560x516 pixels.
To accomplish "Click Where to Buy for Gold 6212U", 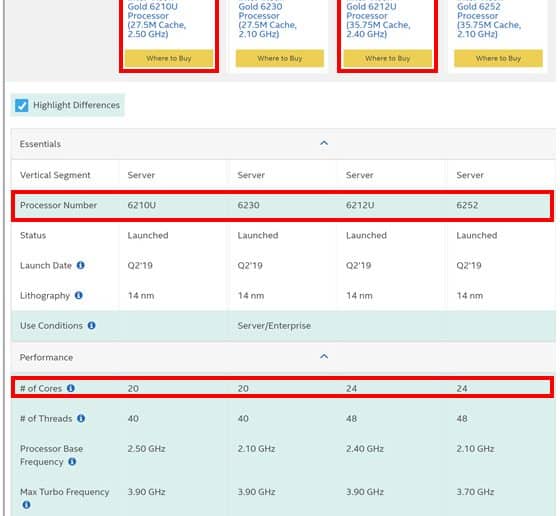I will click(388, 58).
